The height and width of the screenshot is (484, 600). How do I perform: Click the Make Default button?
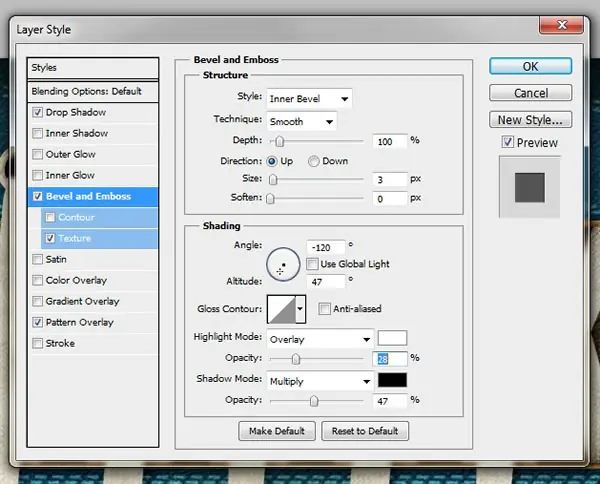[x=277, y=431]
